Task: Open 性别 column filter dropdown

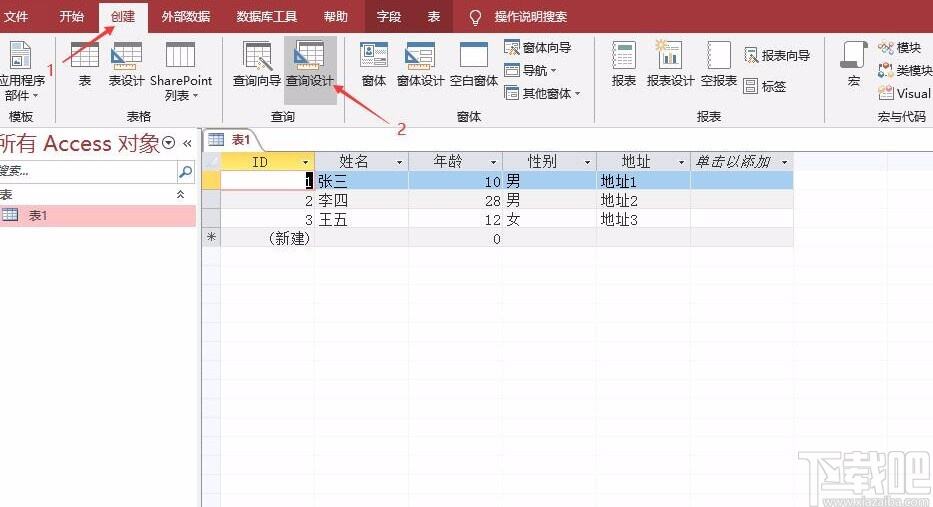Action: pyautogui.click(x=587, y=162)
